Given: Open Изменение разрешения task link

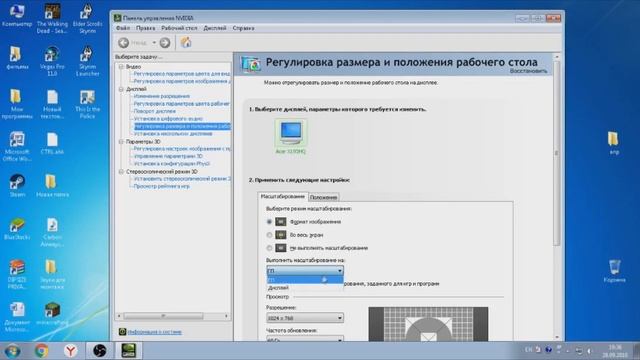Looking at the screenshot, I should pos(162,96).
